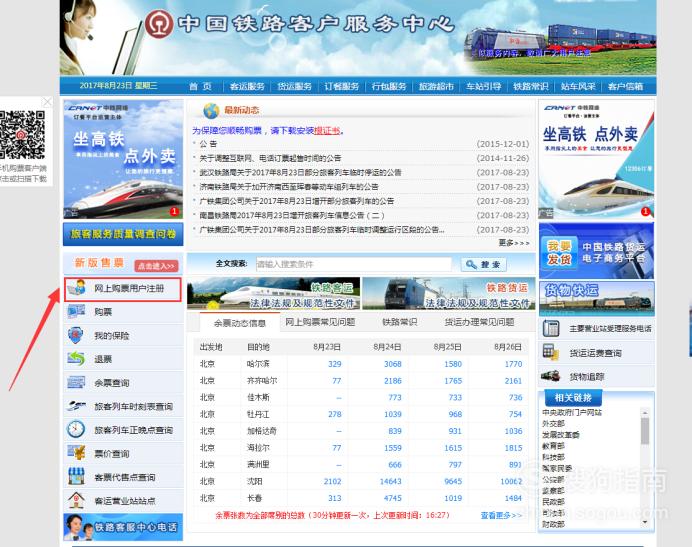Viewport: 692px width, 547px height.
Task: Open the 货运服务 navigation menu
Action: (294, 86)
